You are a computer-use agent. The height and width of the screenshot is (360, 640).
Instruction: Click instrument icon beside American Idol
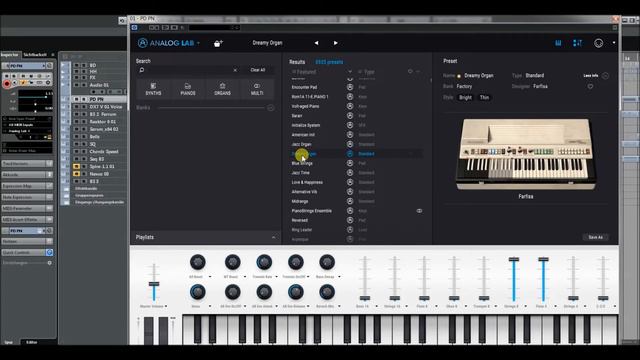350,135
